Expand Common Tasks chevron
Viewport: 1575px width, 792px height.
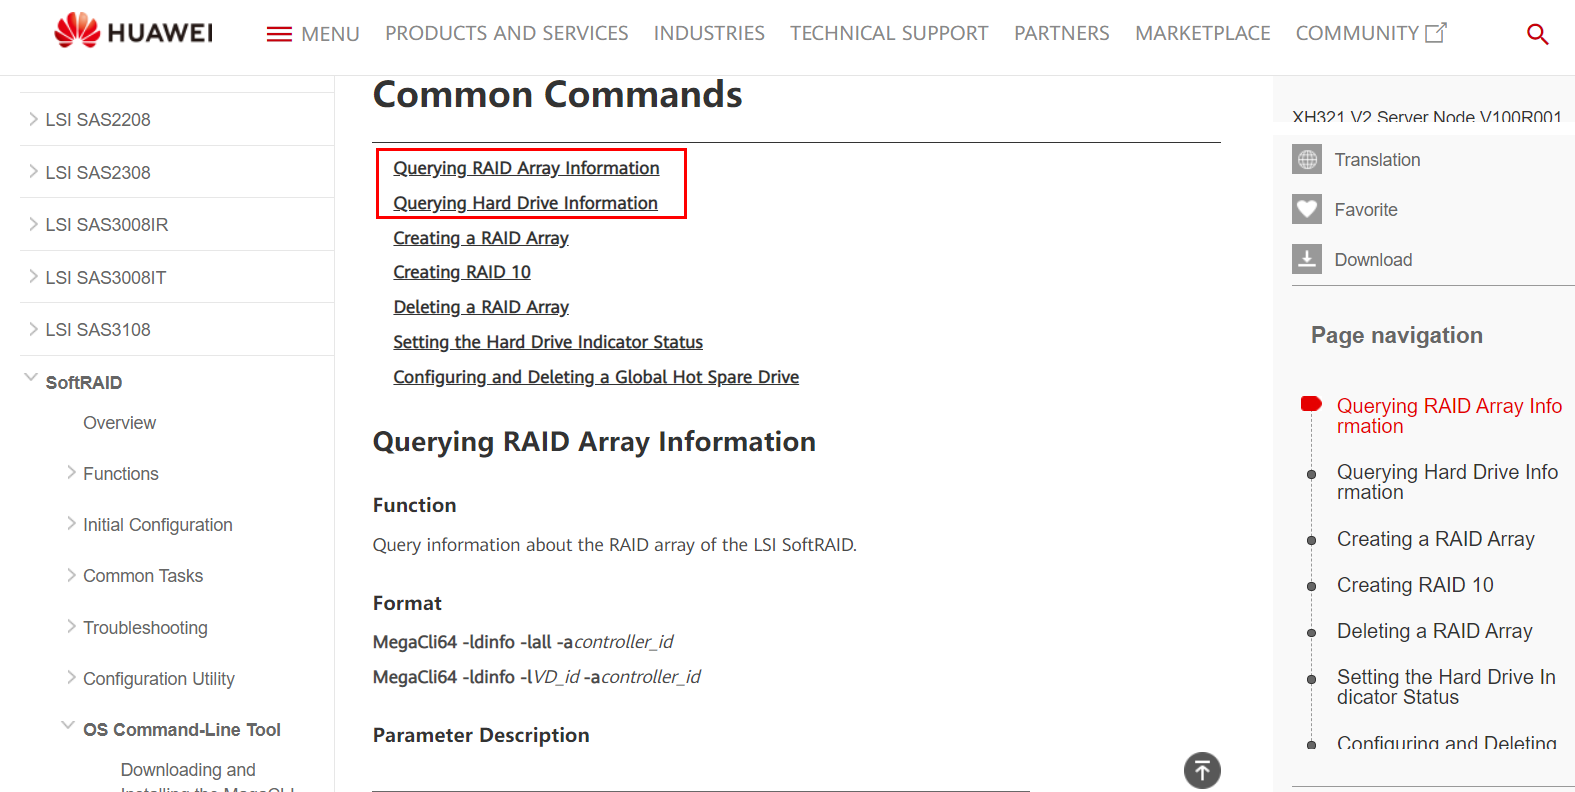[x=71, y=575]
